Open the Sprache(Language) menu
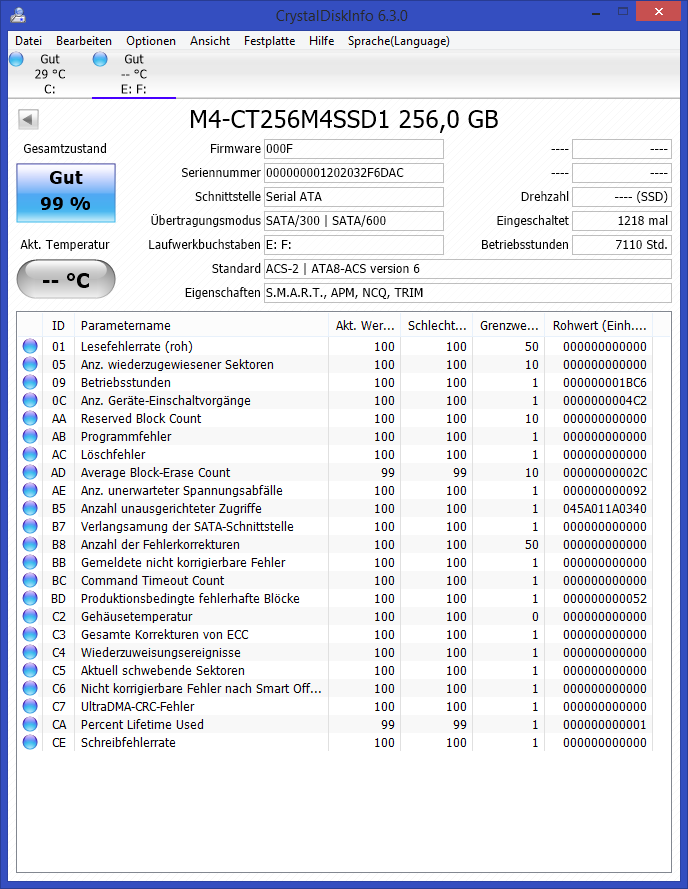This screenshot has width=688, height=889. [399, 41]
